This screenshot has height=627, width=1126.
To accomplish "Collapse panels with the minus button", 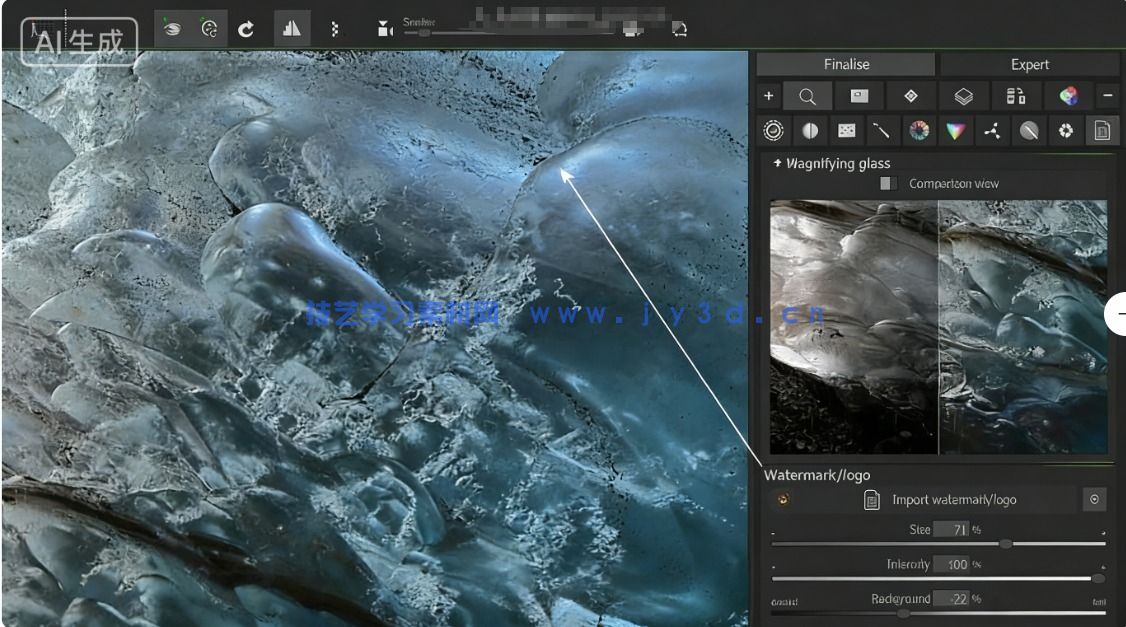I will click(1107, 97).
